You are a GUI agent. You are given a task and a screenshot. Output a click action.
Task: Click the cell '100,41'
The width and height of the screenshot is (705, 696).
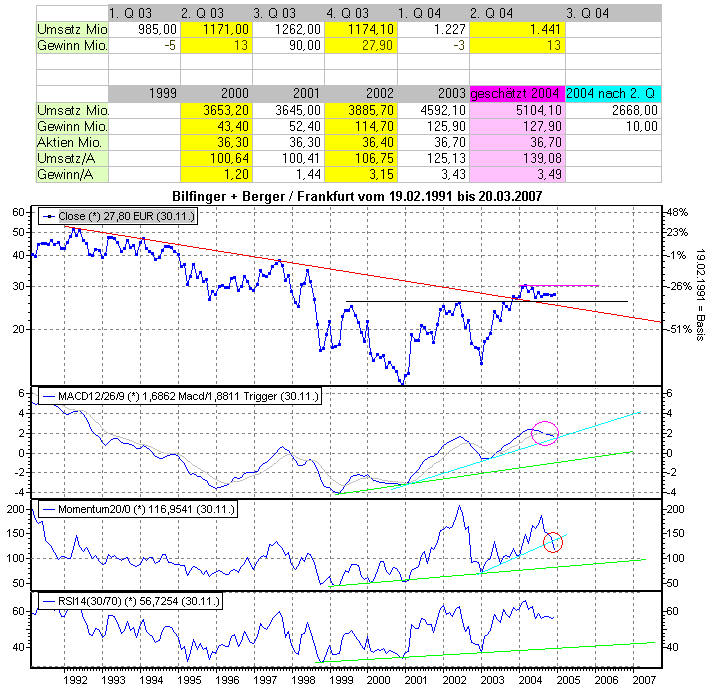point(288,158)
